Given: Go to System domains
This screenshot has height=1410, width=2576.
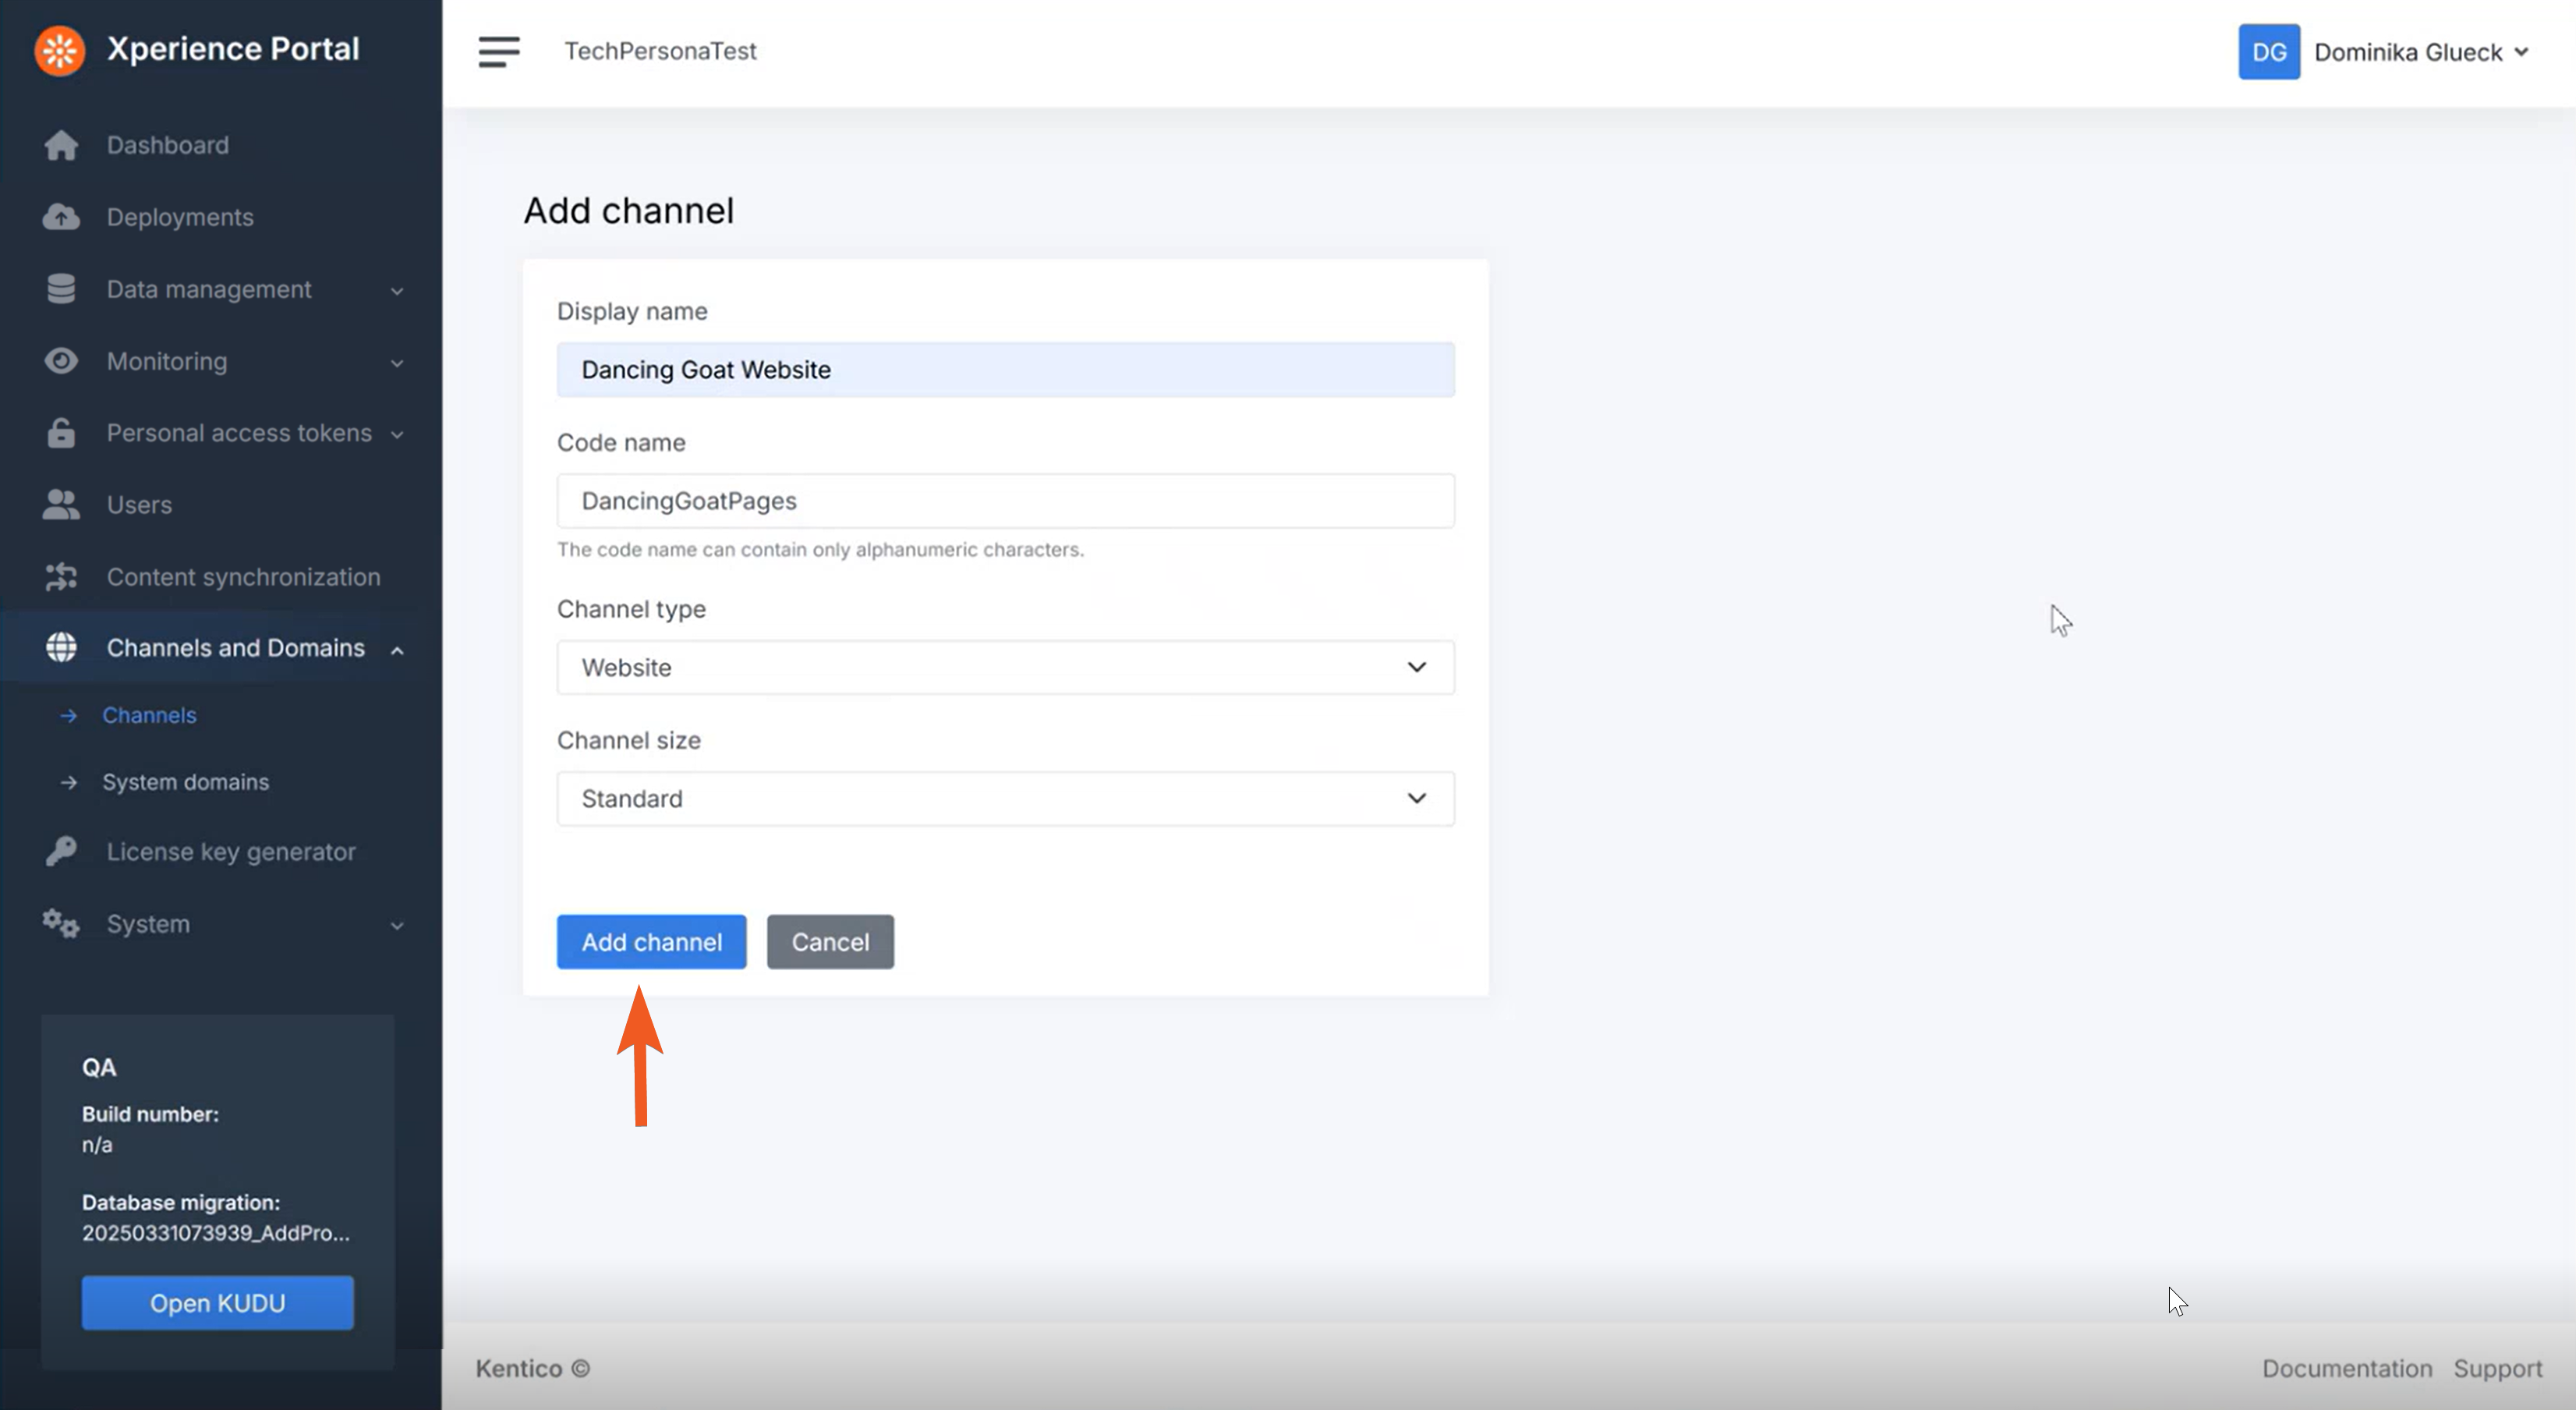Looking at the screenshot, I should (185, 782).
